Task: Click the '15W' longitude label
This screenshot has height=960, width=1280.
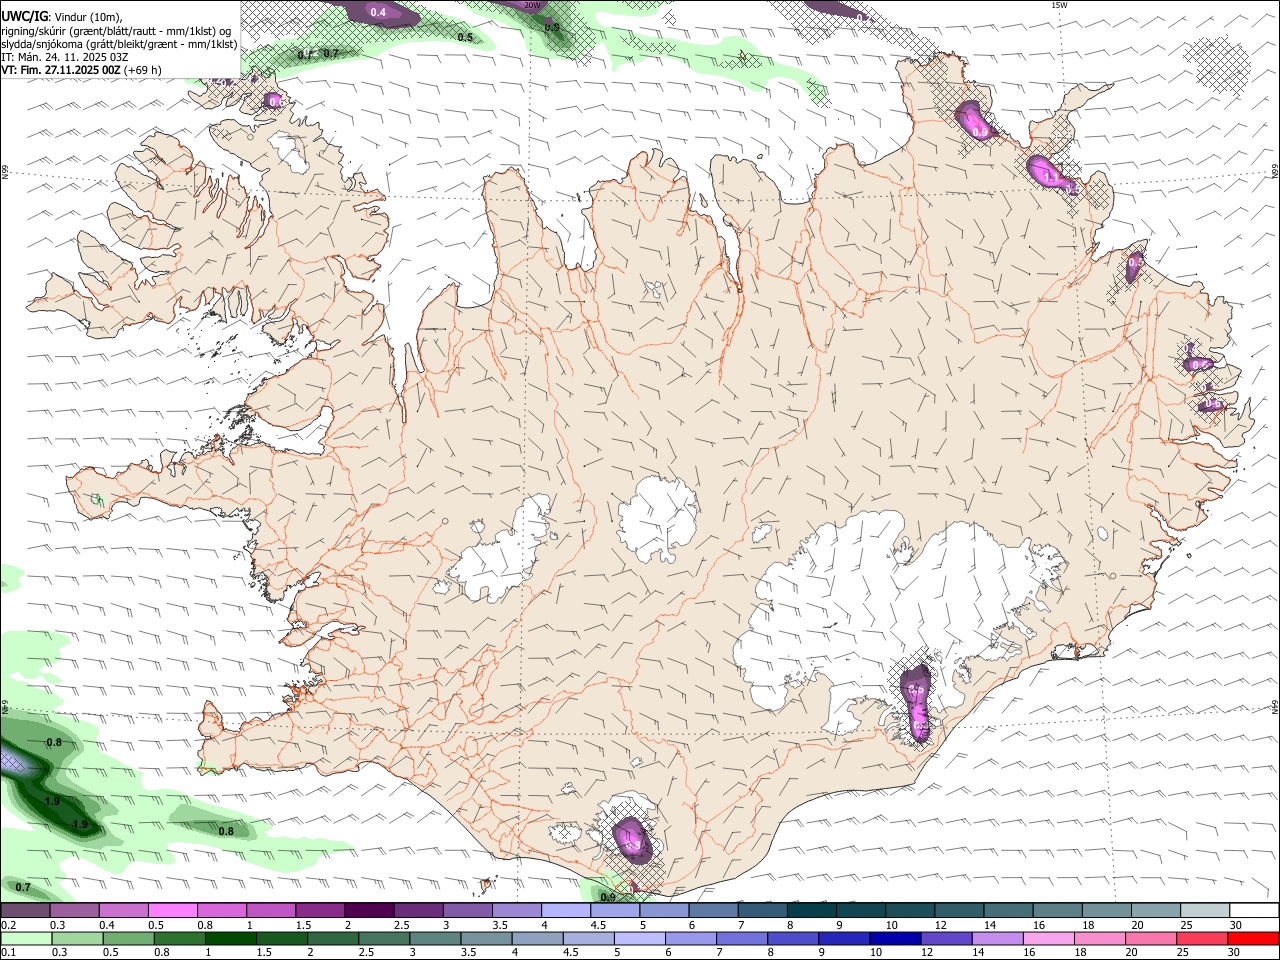Action: pos(1060,5)
